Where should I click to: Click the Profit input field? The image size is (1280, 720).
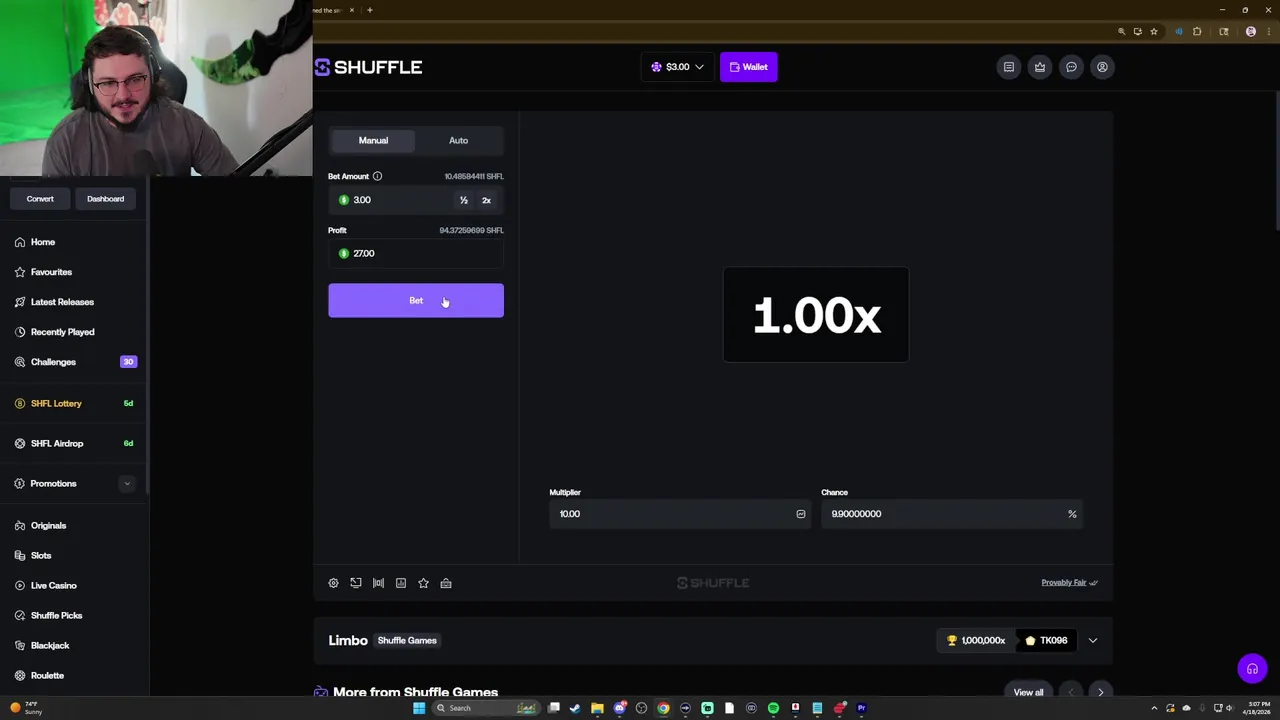click(416, 254)
